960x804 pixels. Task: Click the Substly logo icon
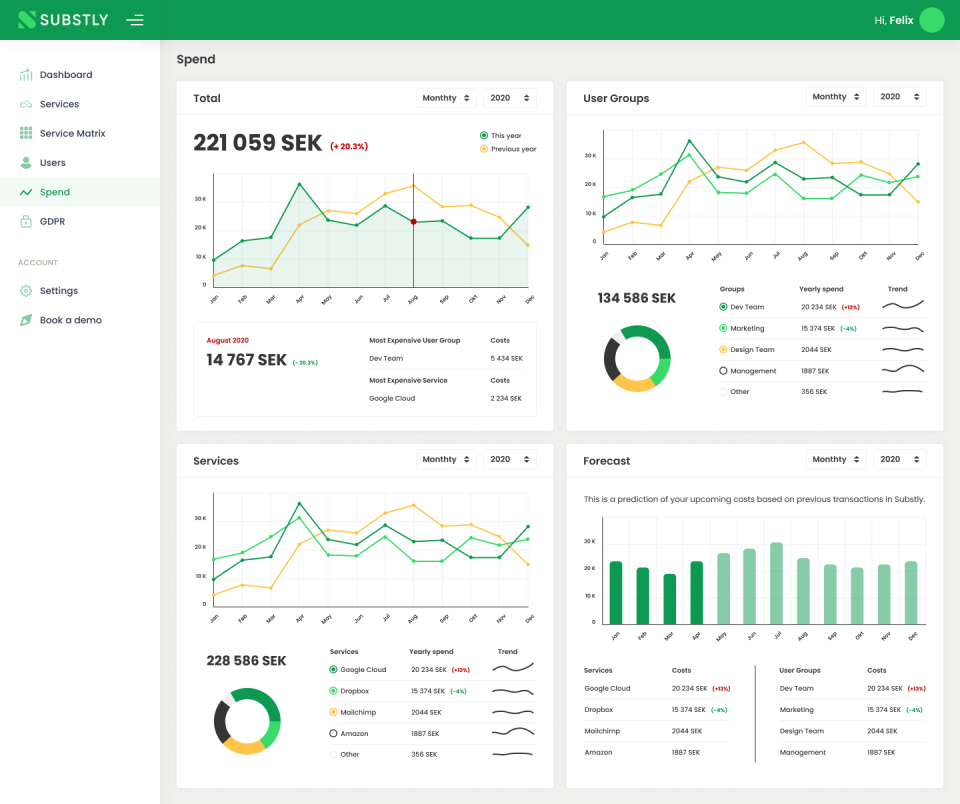pyautogui.click(x=26, y=20)
